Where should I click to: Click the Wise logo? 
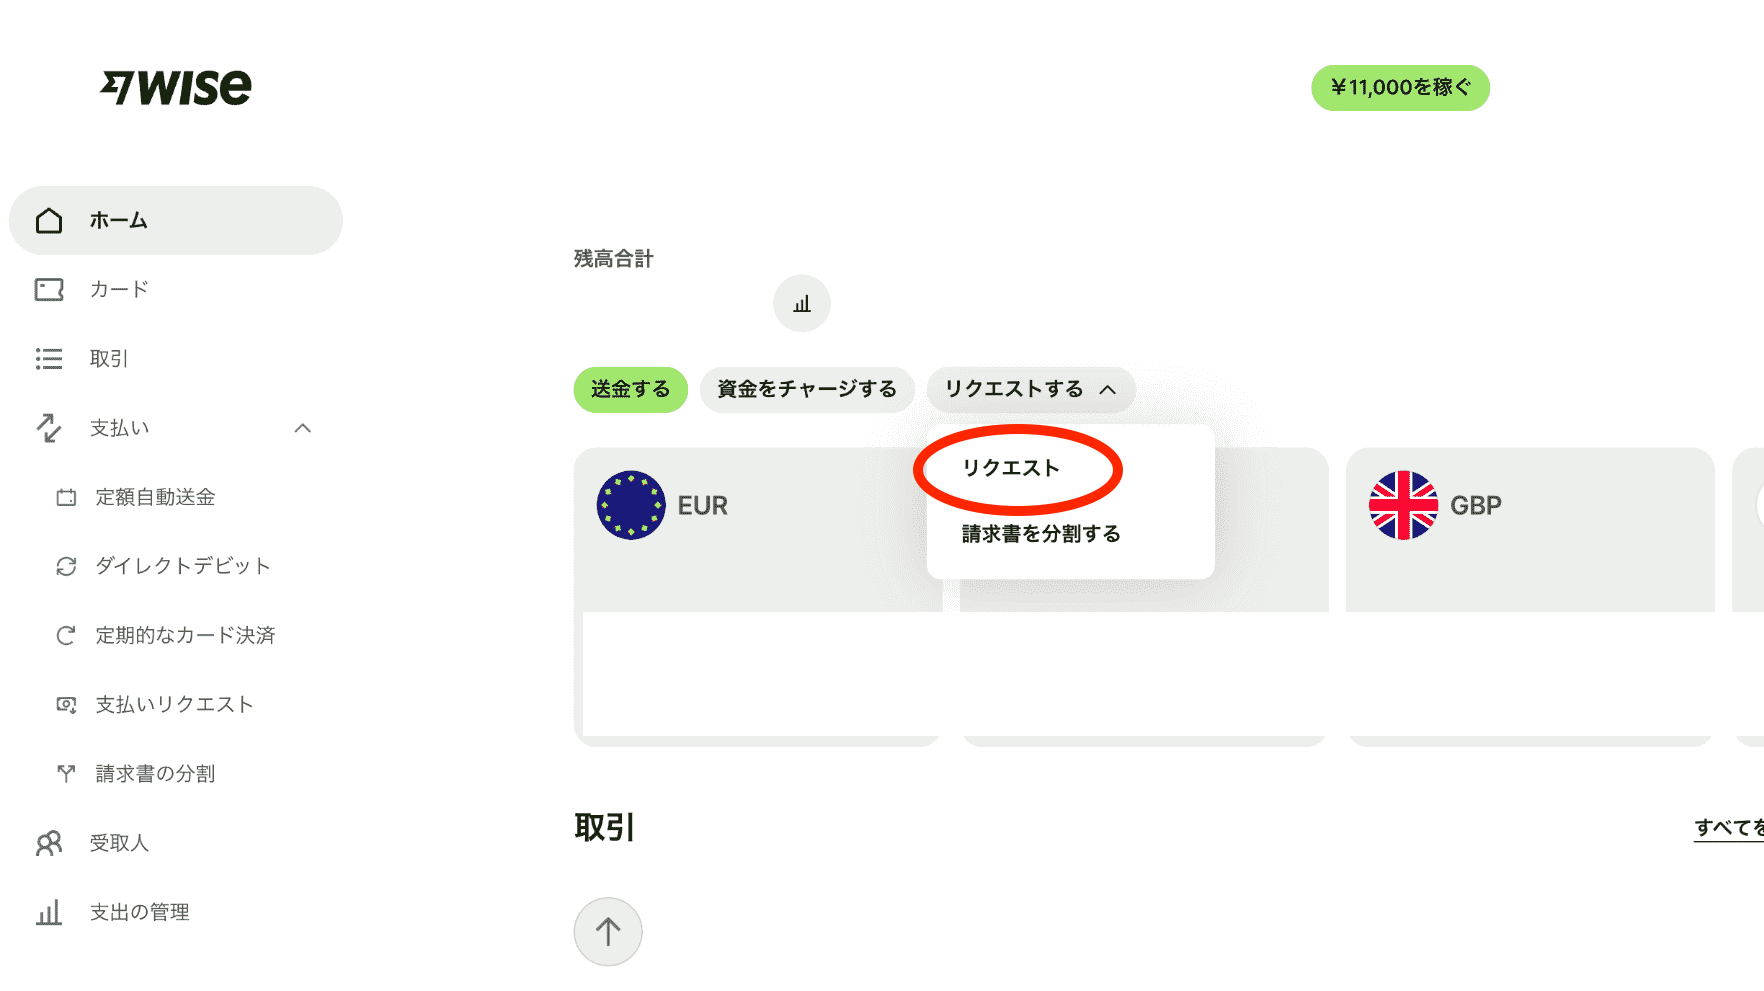coord(176,88)
